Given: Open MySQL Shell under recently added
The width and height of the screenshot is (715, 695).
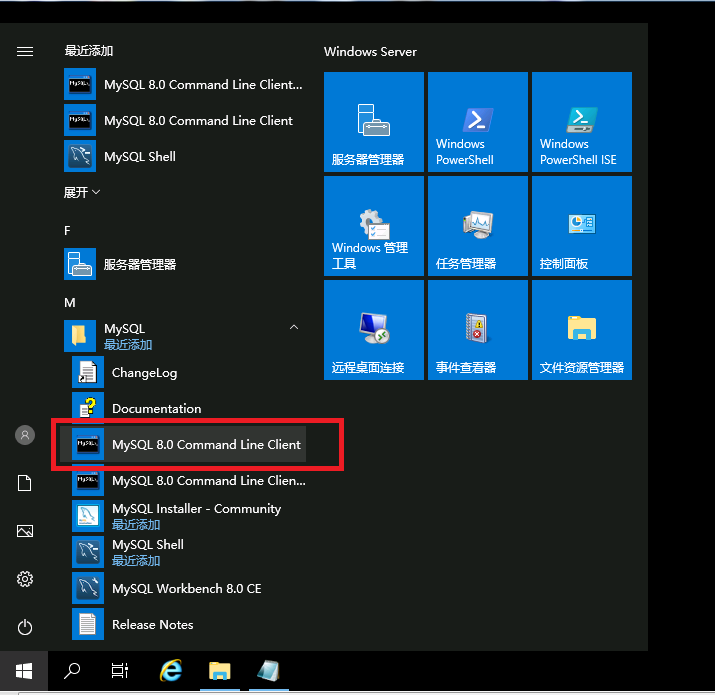Looking at the screenshot, I should point(185,156).
